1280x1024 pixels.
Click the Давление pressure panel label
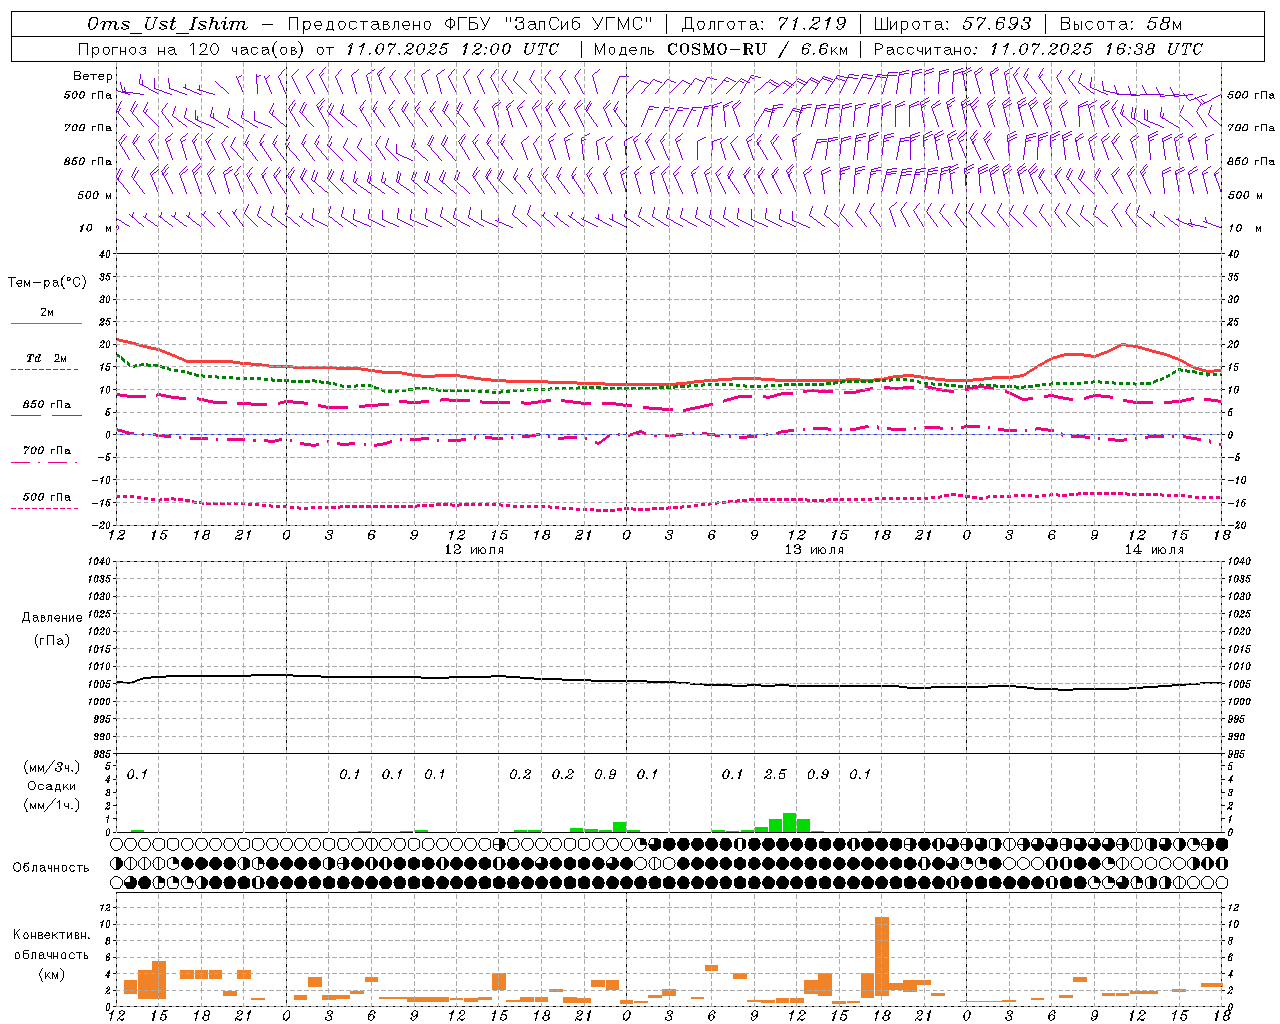pyautogui.click(x=52, y=618)
